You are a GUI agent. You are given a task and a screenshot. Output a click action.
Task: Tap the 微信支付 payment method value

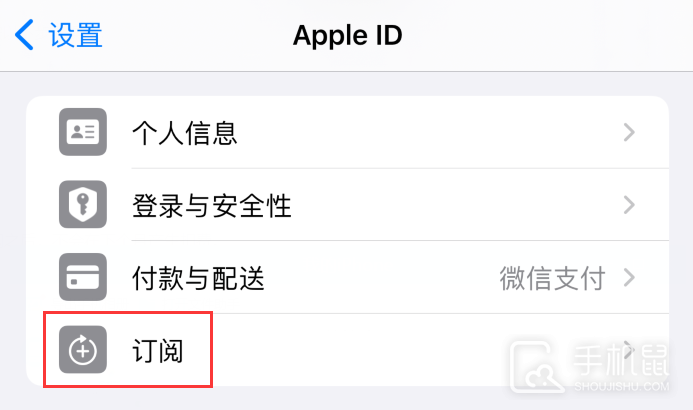(x=552, y=278)
